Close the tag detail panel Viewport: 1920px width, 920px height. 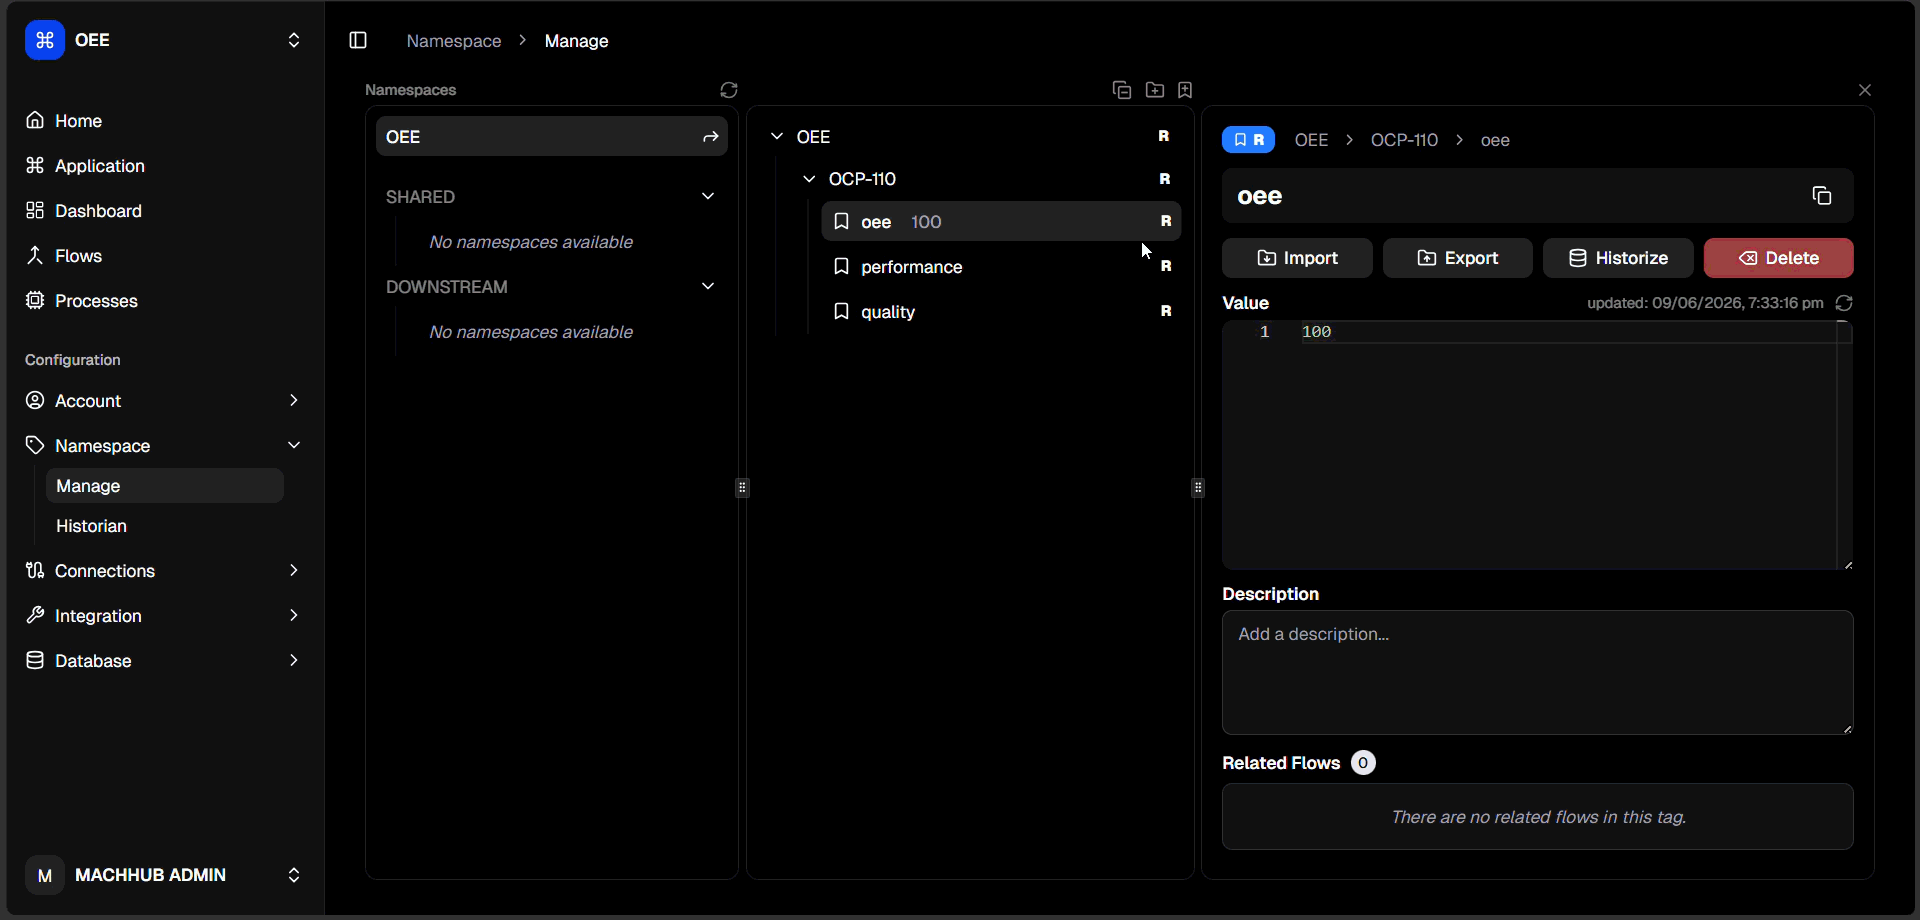(x=1865, y=90)
